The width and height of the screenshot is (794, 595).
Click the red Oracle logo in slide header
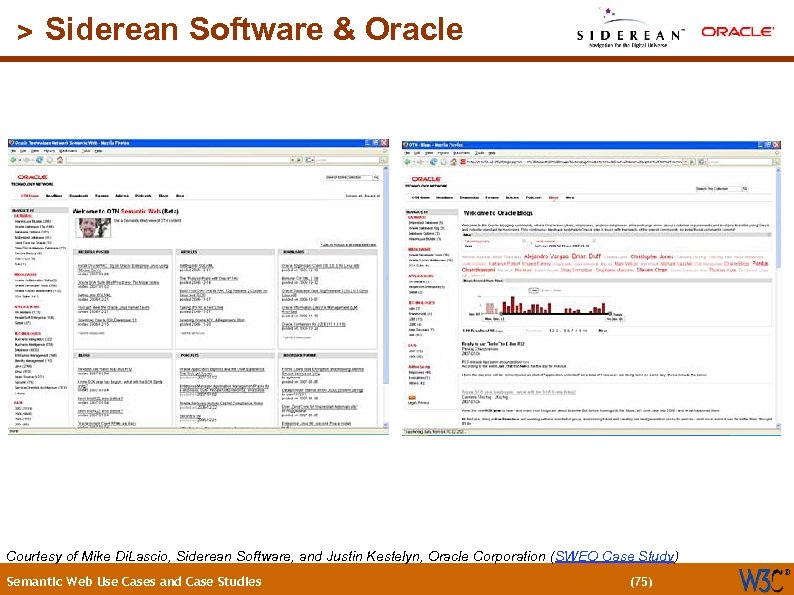(x=737, y=31)
